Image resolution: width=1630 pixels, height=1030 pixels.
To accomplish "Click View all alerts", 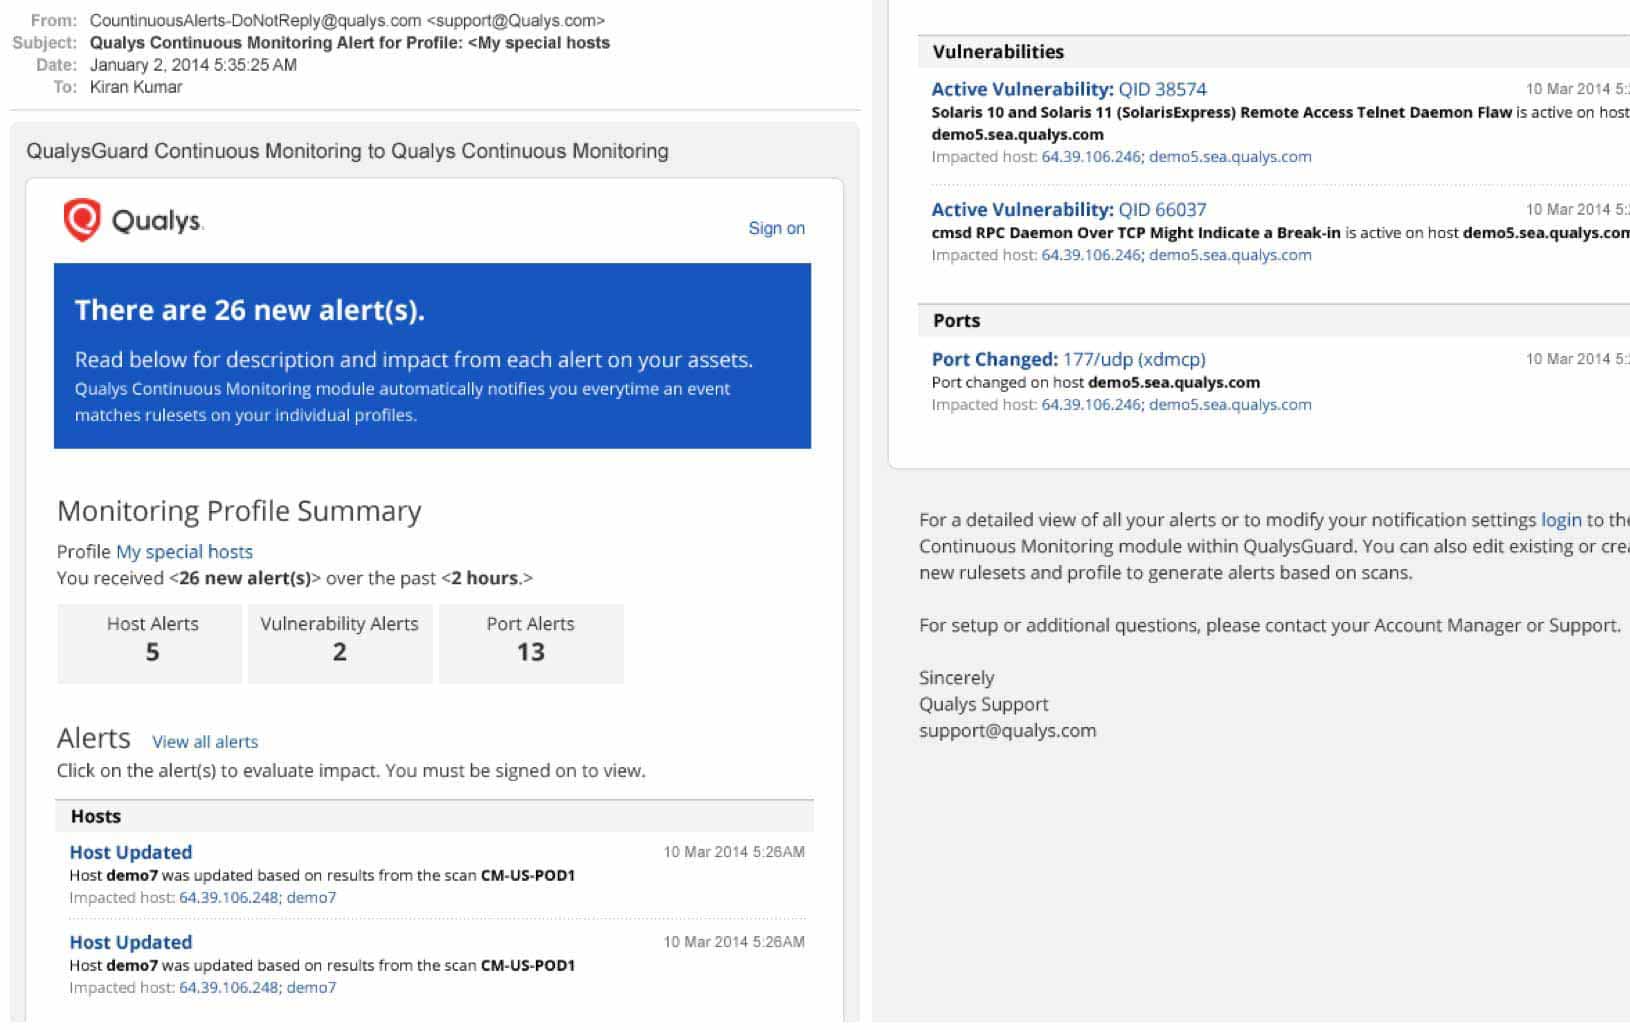I will 205,742.
